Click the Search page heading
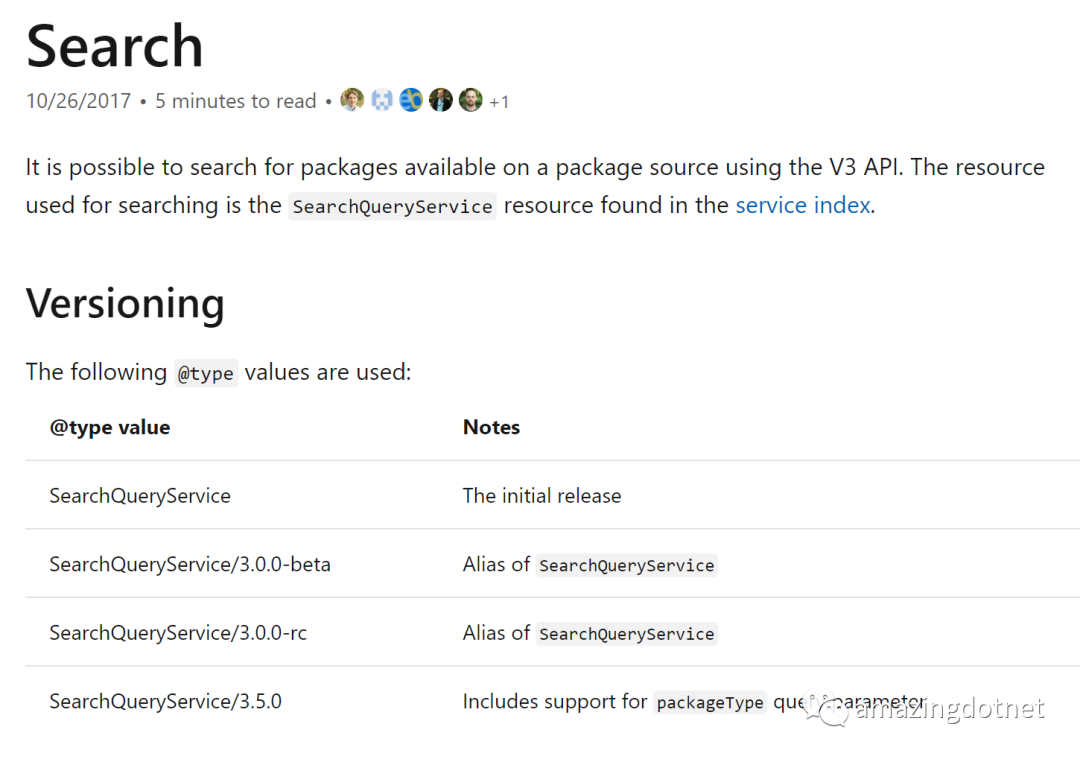 click(x=114, y=46)
